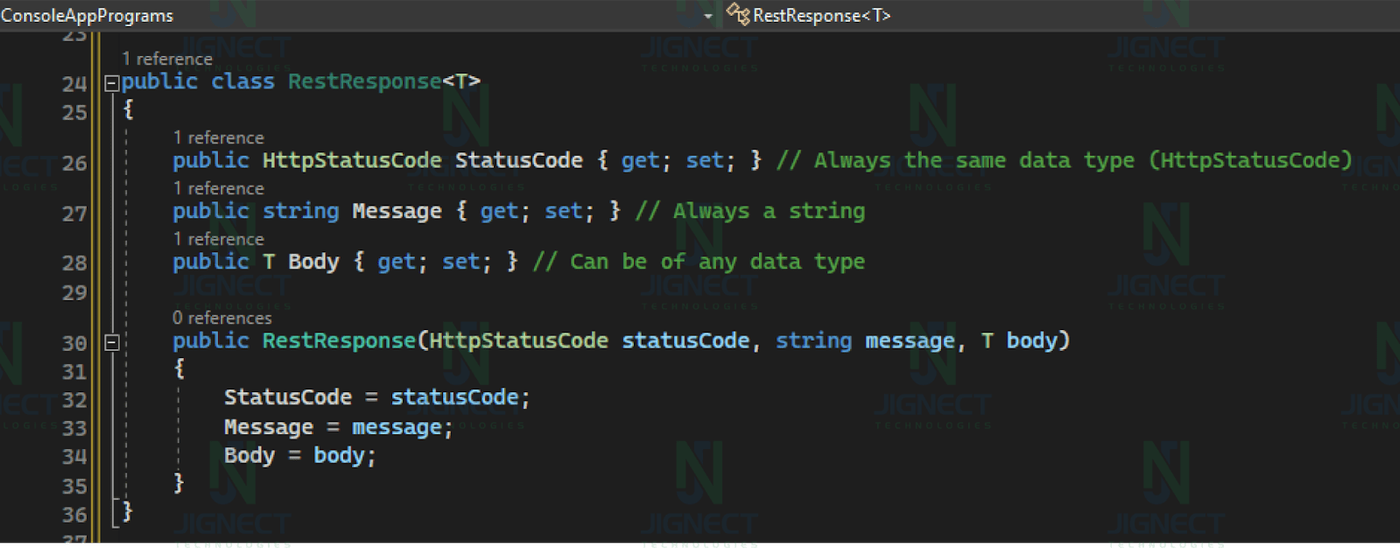
Task: Open the '0 references' CodeLens above the constructor
Action: 222,318
